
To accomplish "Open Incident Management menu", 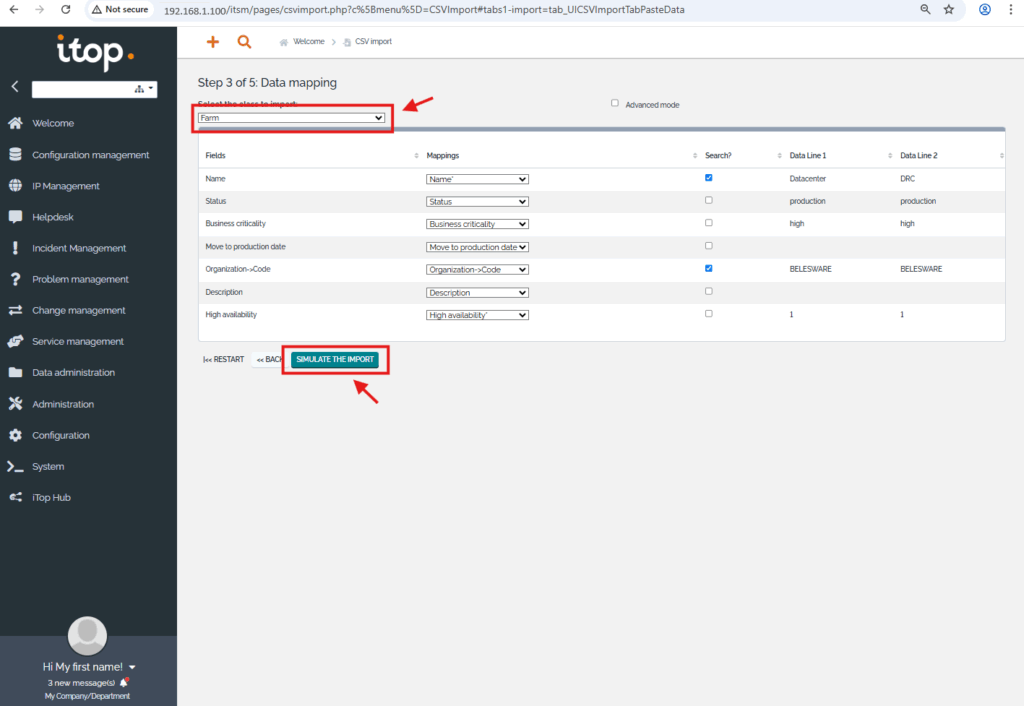I will tap(79, 248).
